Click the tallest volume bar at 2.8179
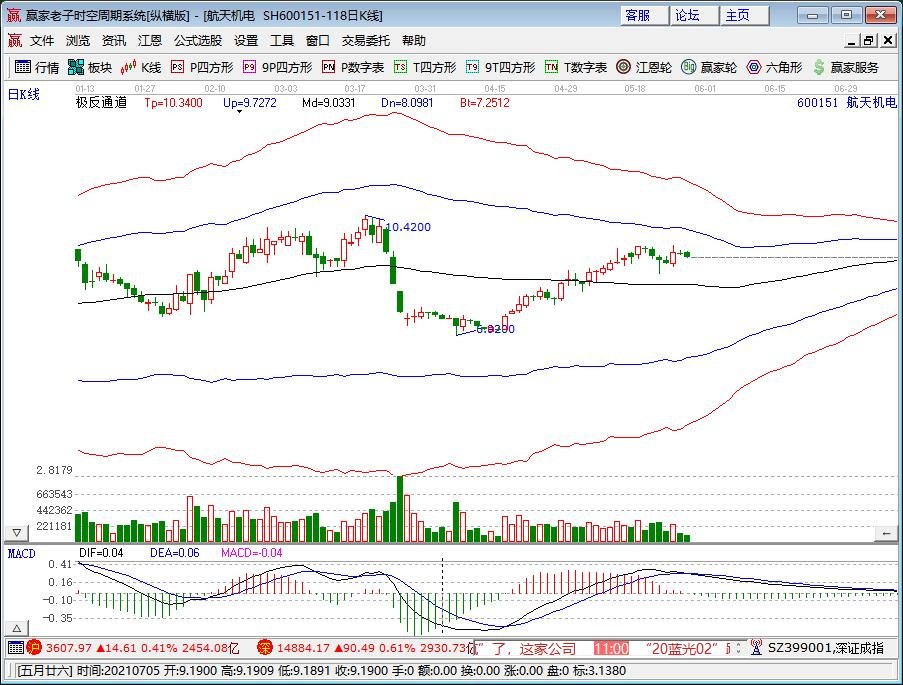Viewport: 903px width, 685px height. click(400, 509)
